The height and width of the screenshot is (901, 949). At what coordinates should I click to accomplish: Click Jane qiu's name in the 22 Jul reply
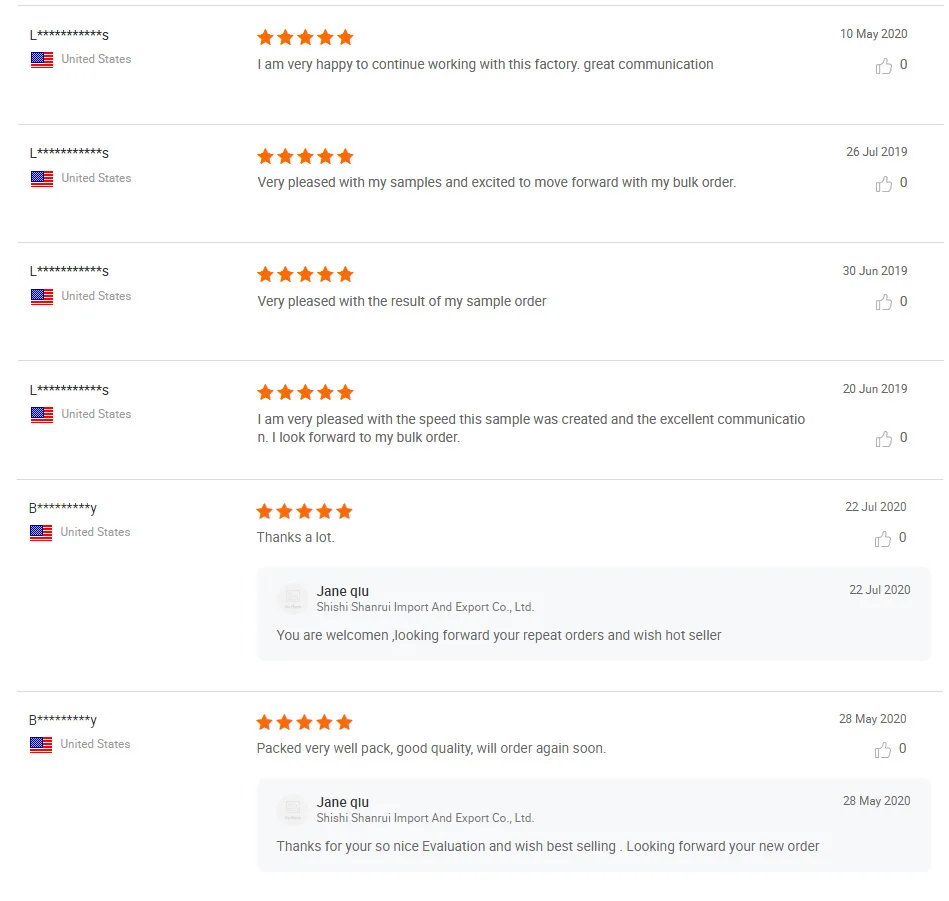point(343,591)
